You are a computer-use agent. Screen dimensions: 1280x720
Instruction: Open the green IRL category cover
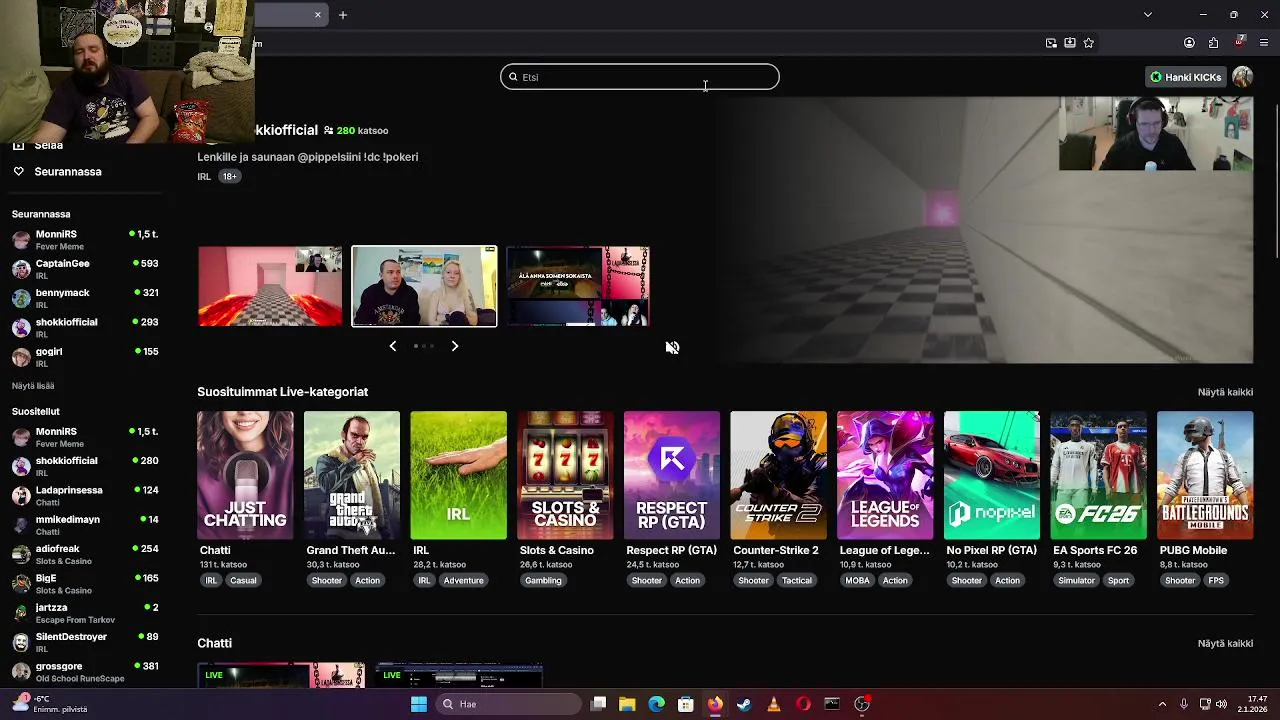click(458, 475)
